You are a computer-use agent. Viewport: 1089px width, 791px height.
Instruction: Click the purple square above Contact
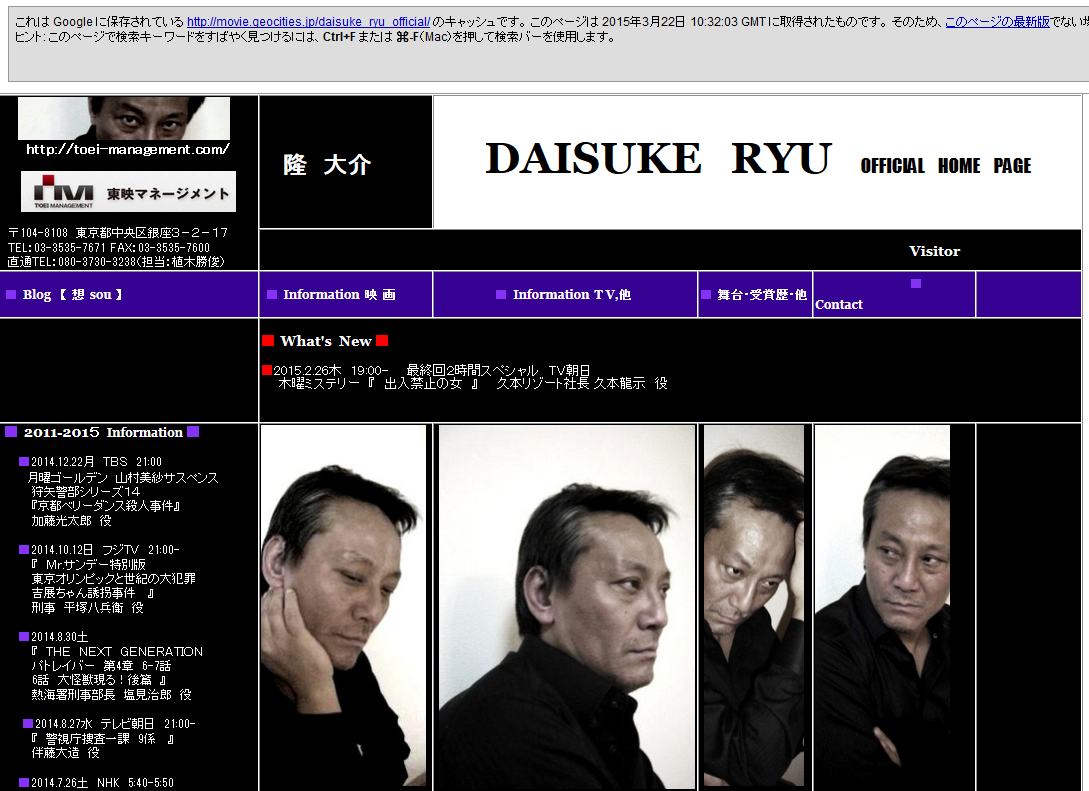[x=916, y=283]
